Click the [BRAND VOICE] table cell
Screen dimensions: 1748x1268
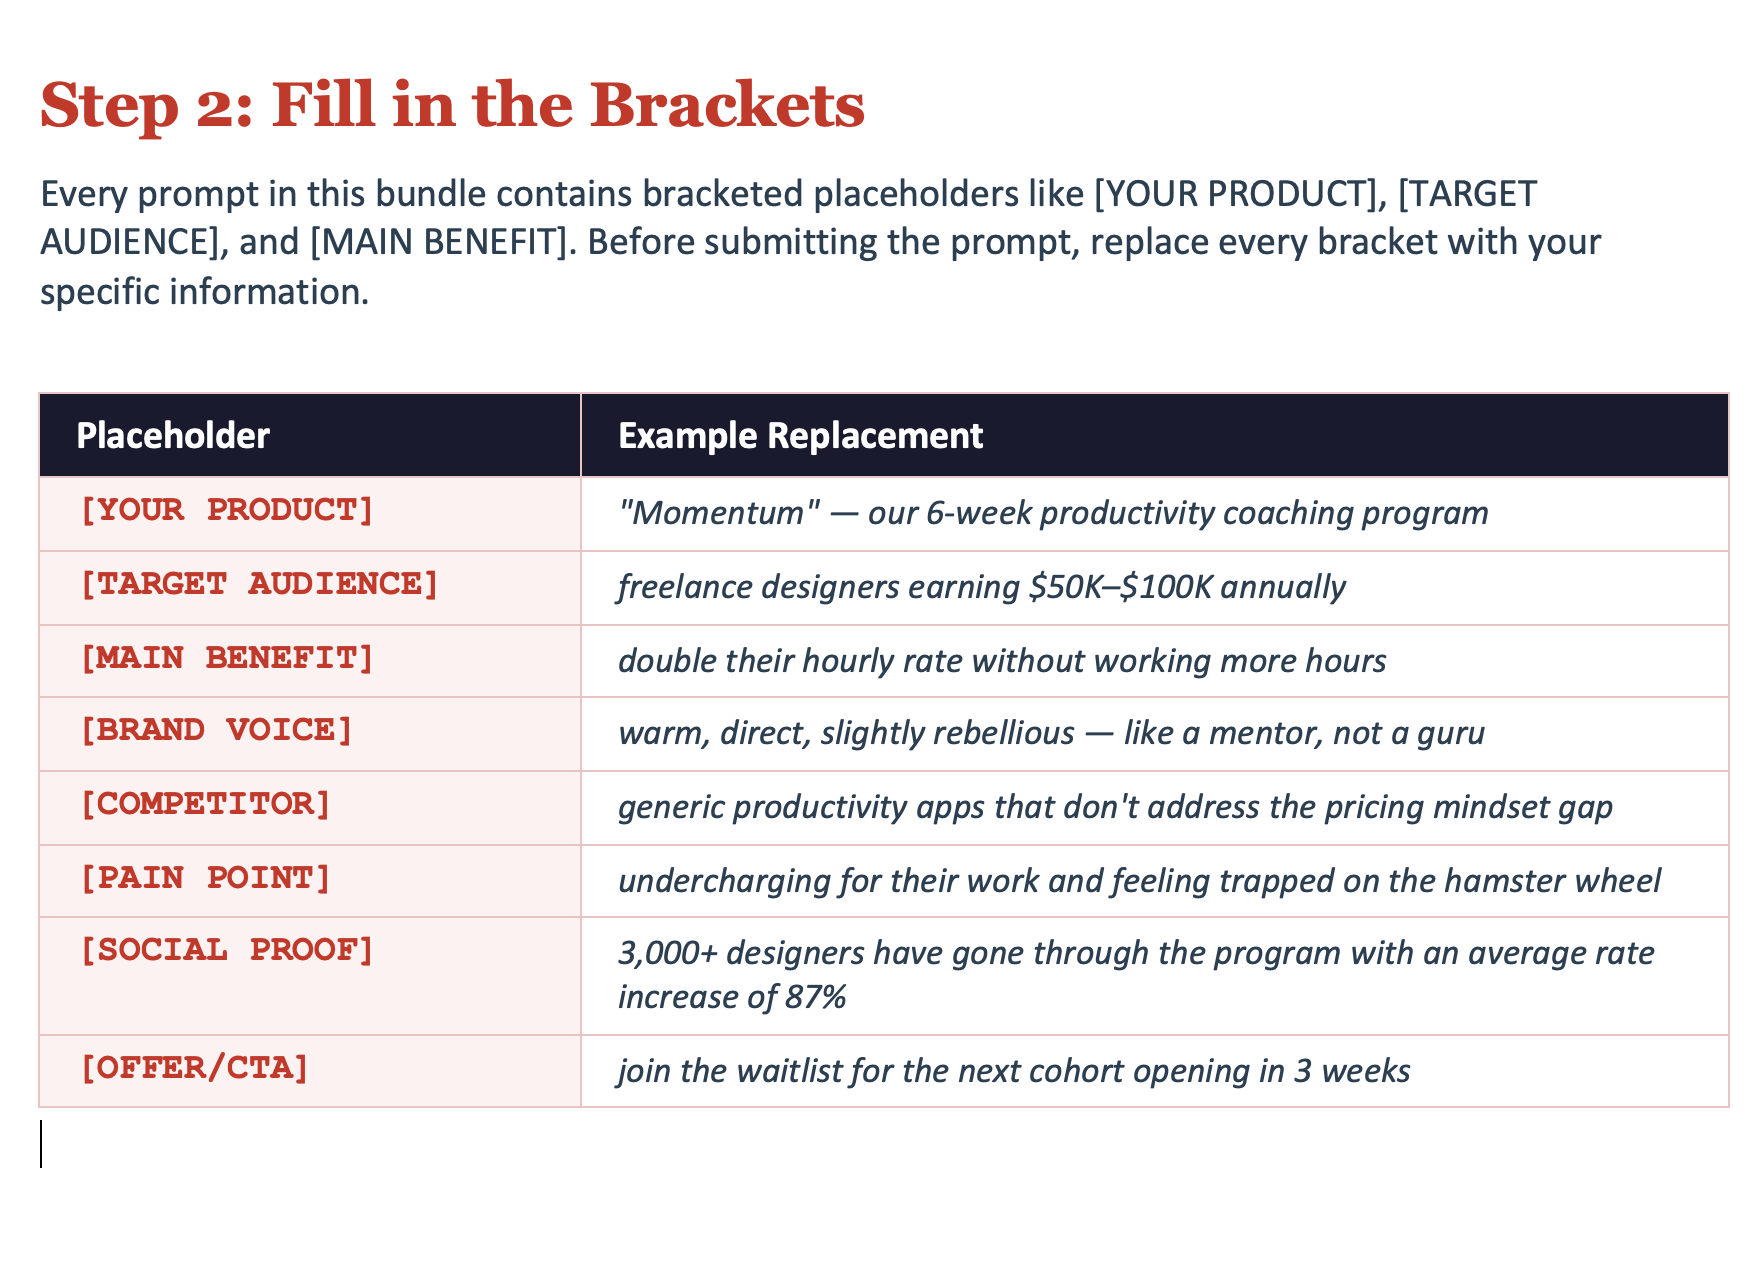pyautogui.click(x=216, y=732)
